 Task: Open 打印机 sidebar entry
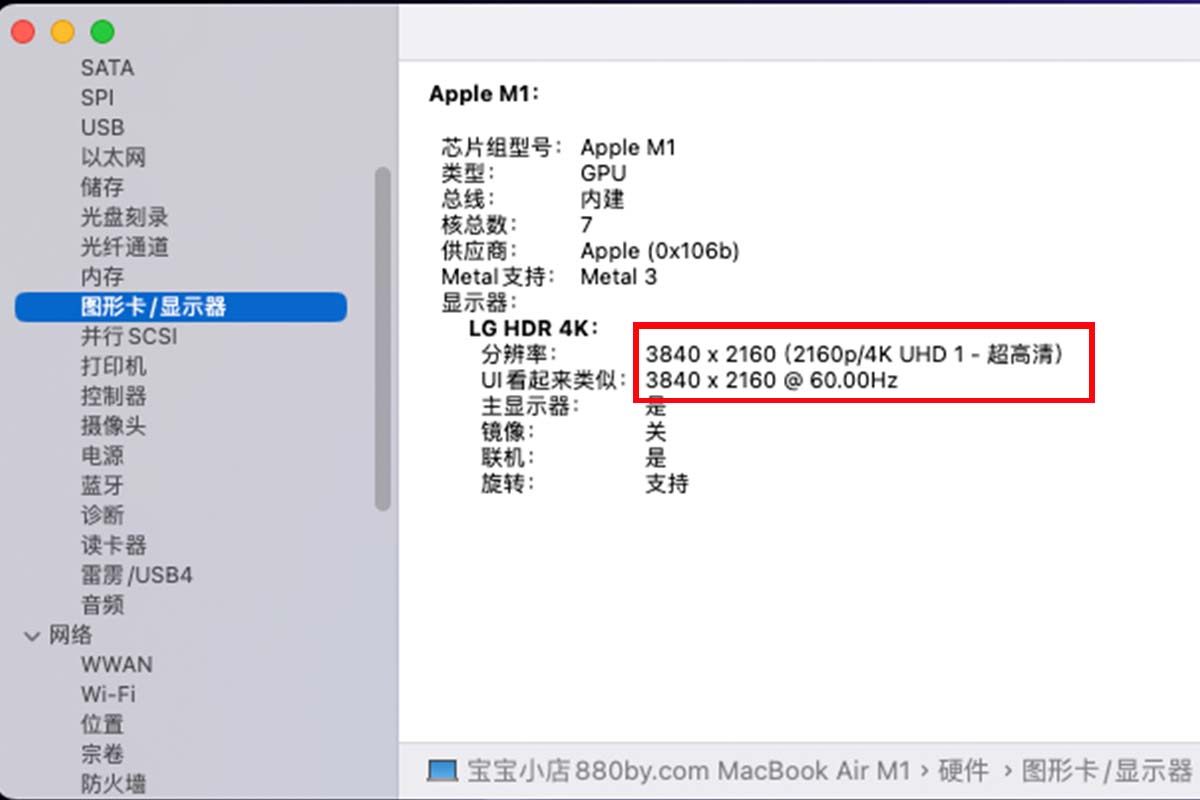point(114,366)
